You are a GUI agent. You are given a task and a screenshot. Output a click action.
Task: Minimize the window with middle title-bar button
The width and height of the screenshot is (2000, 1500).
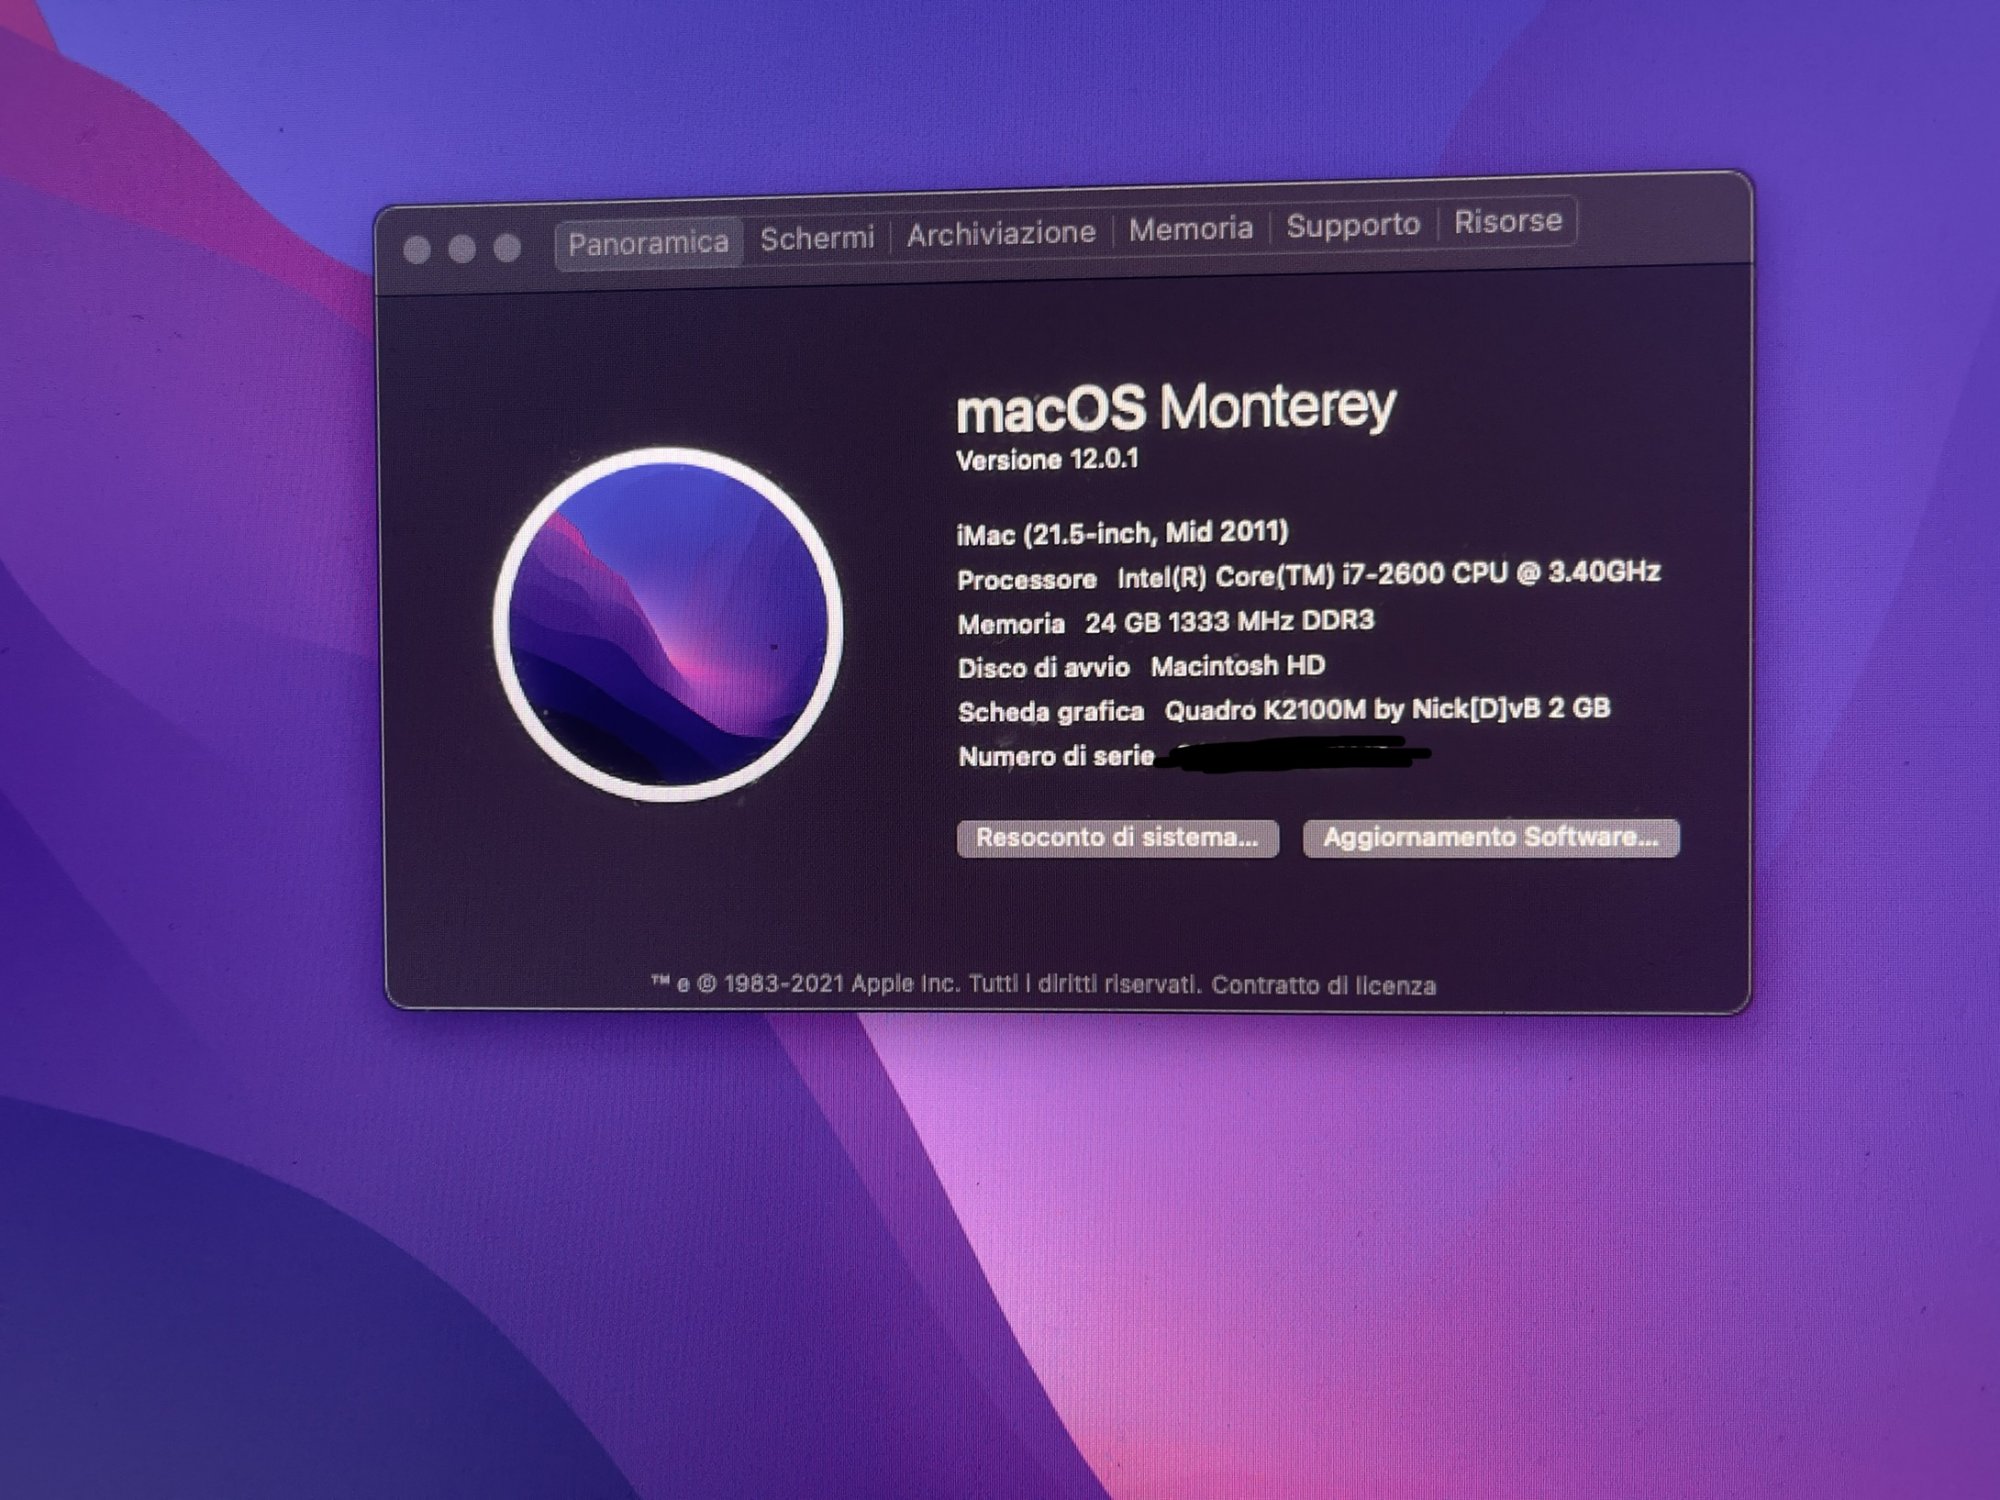(462, 248)
